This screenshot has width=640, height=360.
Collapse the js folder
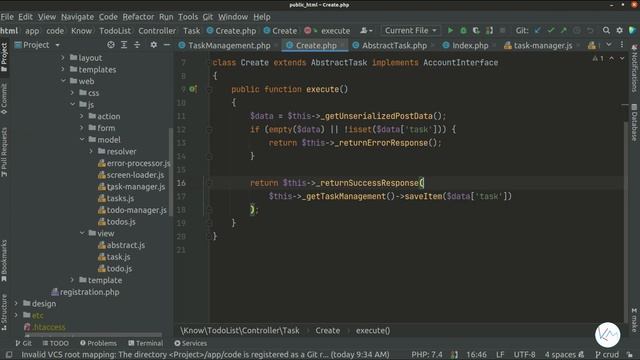72,104
